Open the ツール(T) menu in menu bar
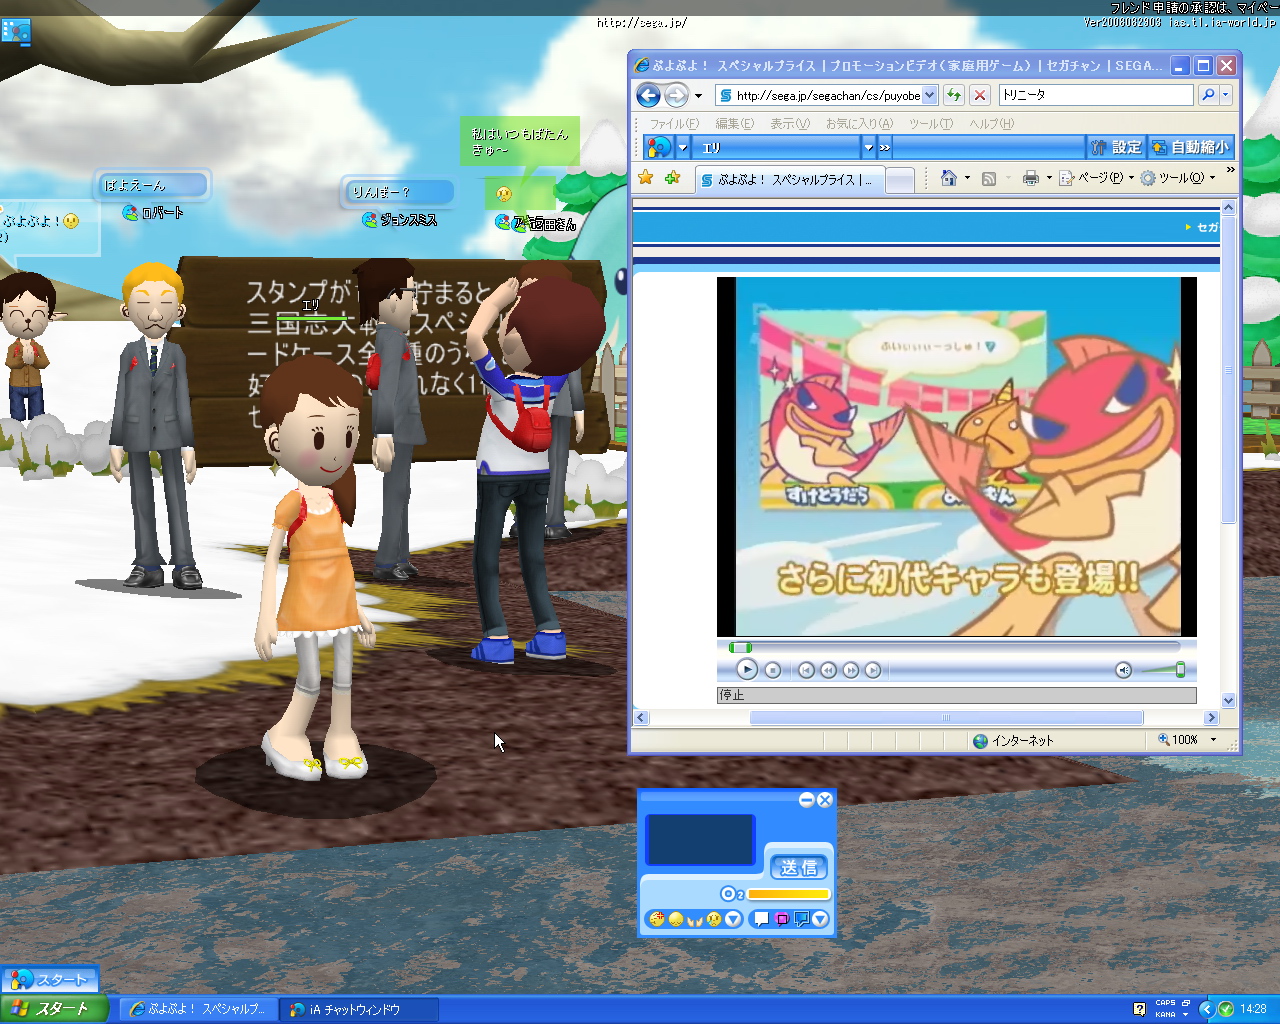 [x=930, y=124]
